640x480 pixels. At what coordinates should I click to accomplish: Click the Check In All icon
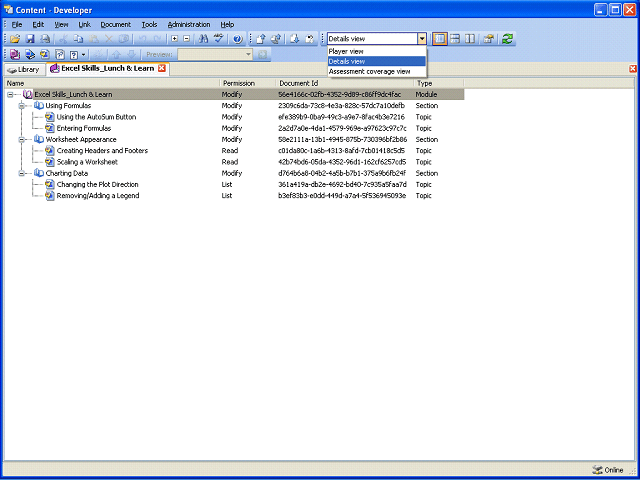click(276, 39)
